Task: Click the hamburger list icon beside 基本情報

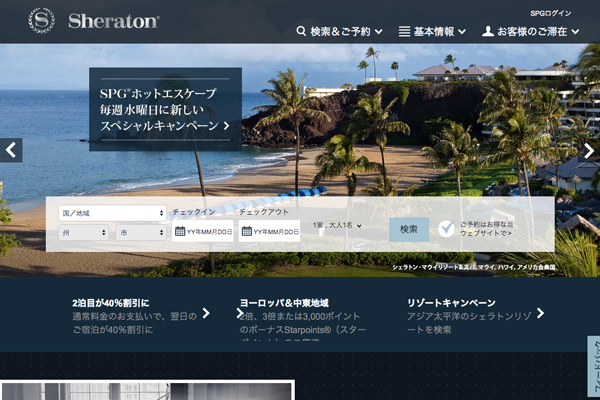Action: 404,31
